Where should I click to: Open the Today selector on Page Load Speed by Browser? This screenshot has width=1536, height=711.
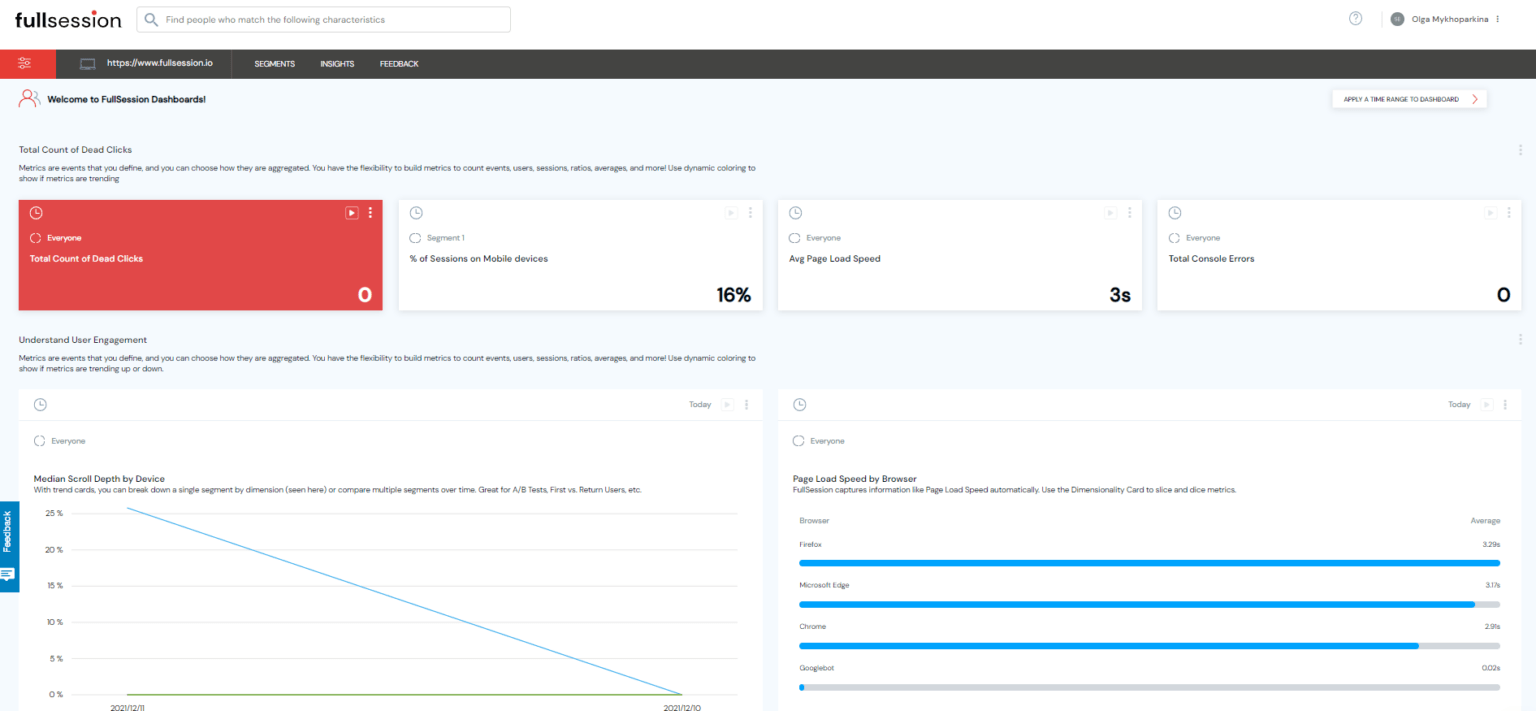coord(1459,404)
